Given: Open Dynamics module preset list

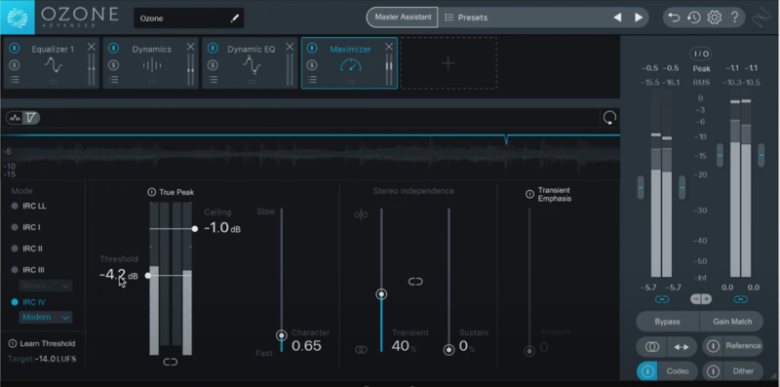Looking at the screenshot, I should coord(114,80).
